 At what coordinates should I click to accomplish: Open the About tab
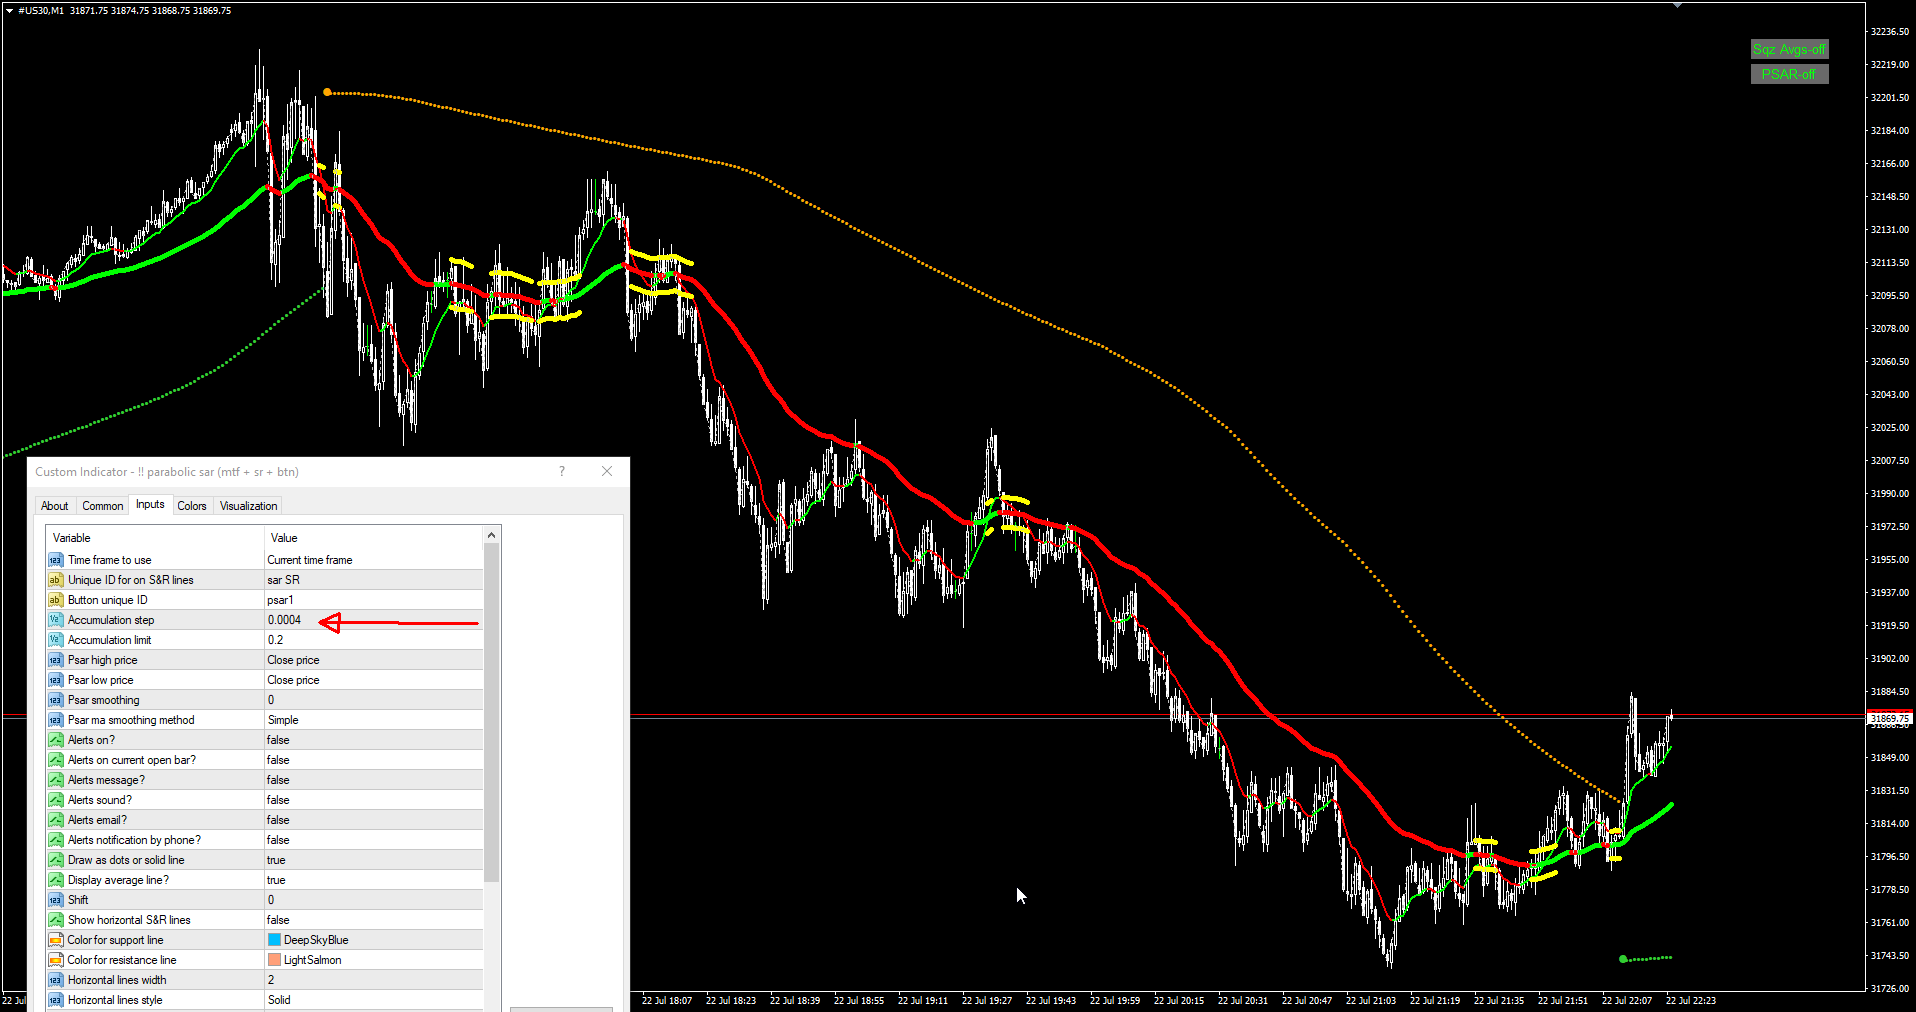55,506
